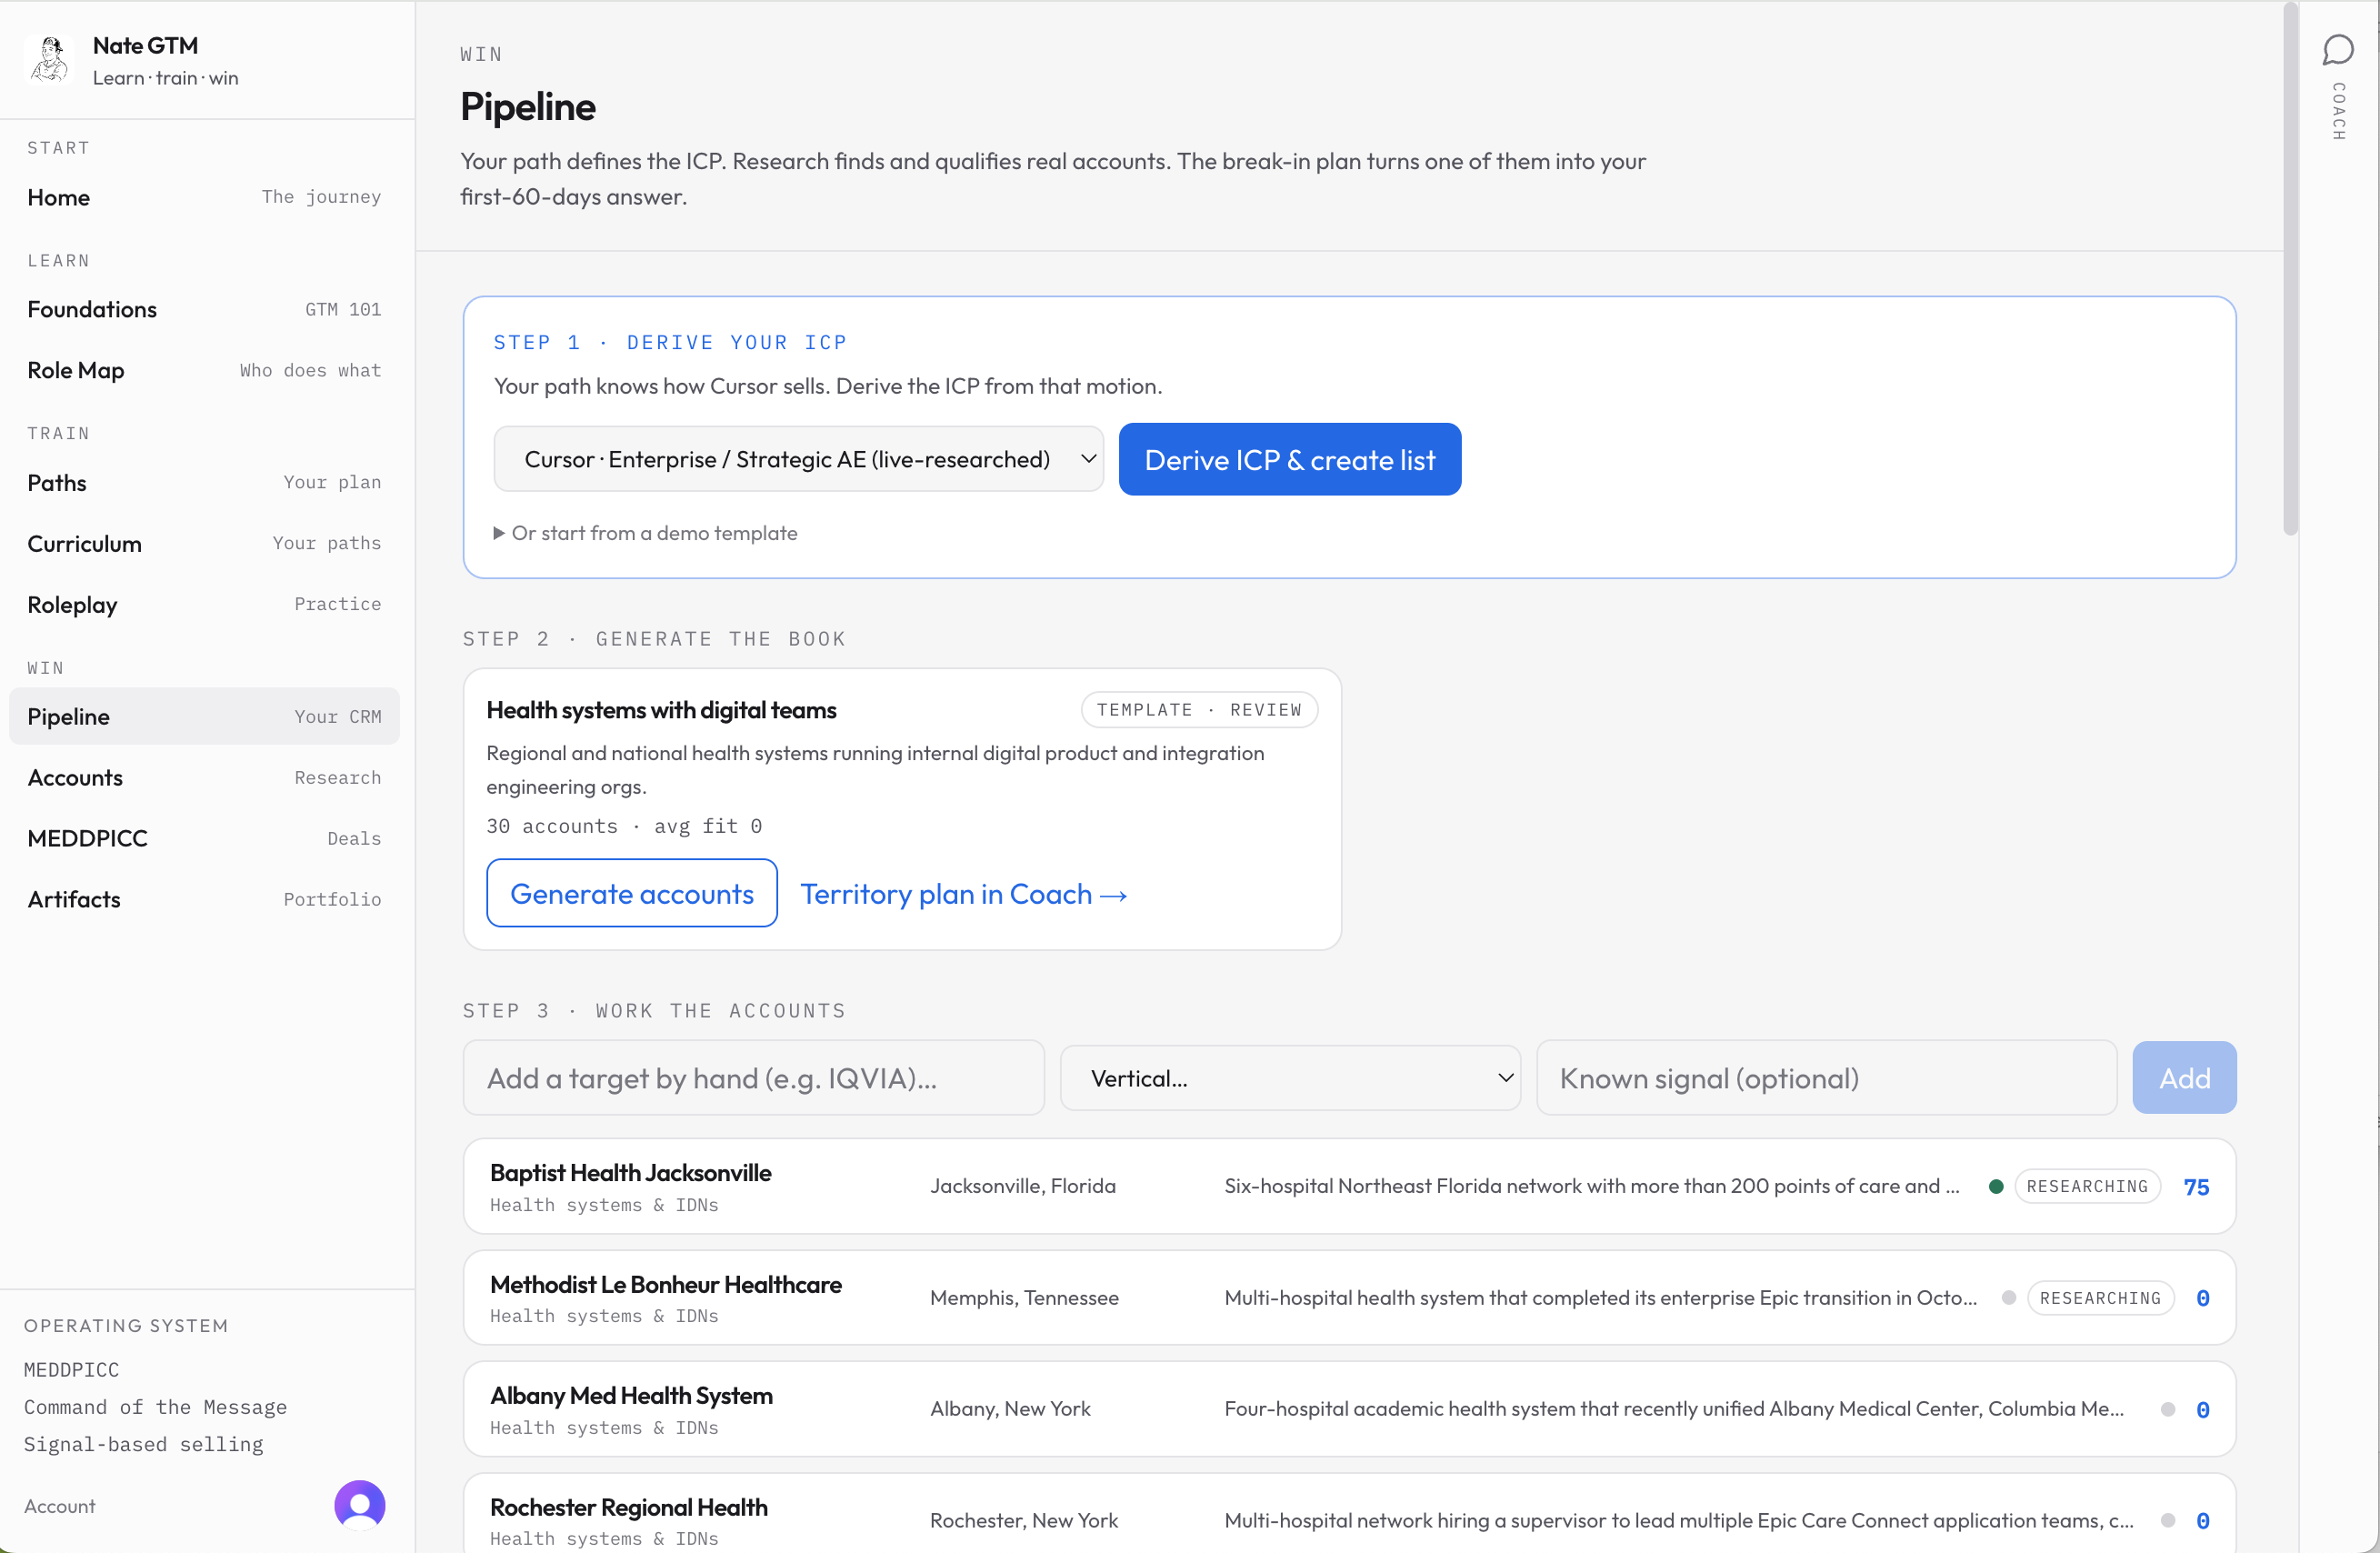Click the green status dot for Baptist Health

coord(1996,1186)
